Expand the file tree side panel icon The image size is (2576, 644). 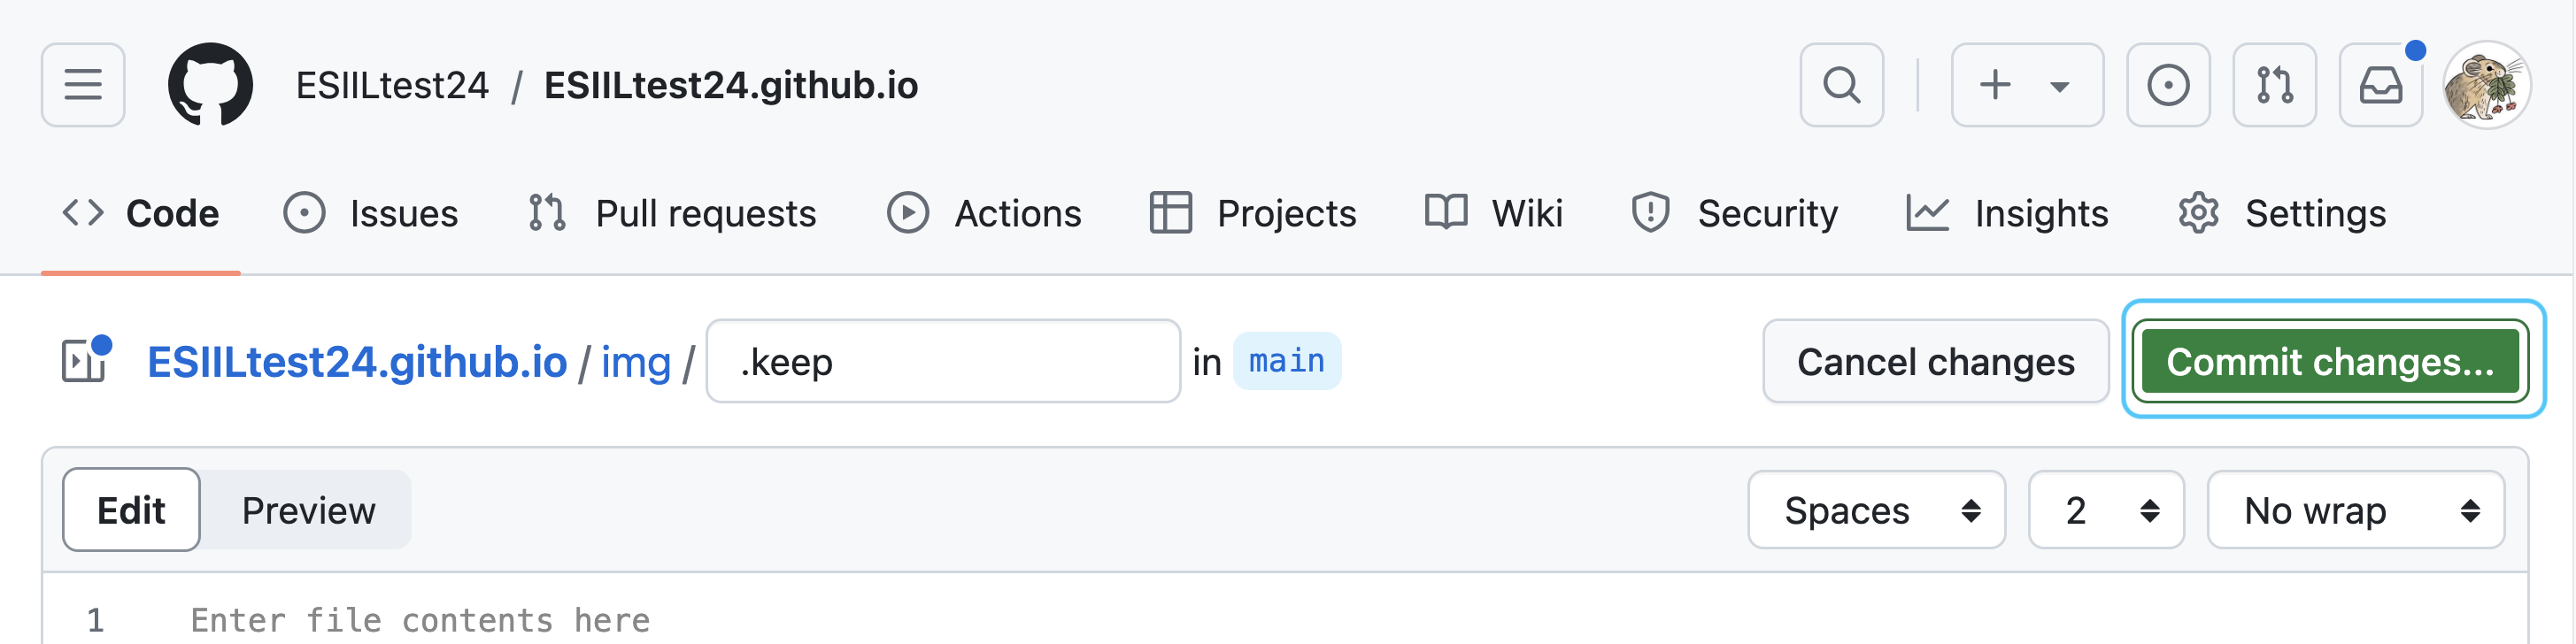click(85, 360)
